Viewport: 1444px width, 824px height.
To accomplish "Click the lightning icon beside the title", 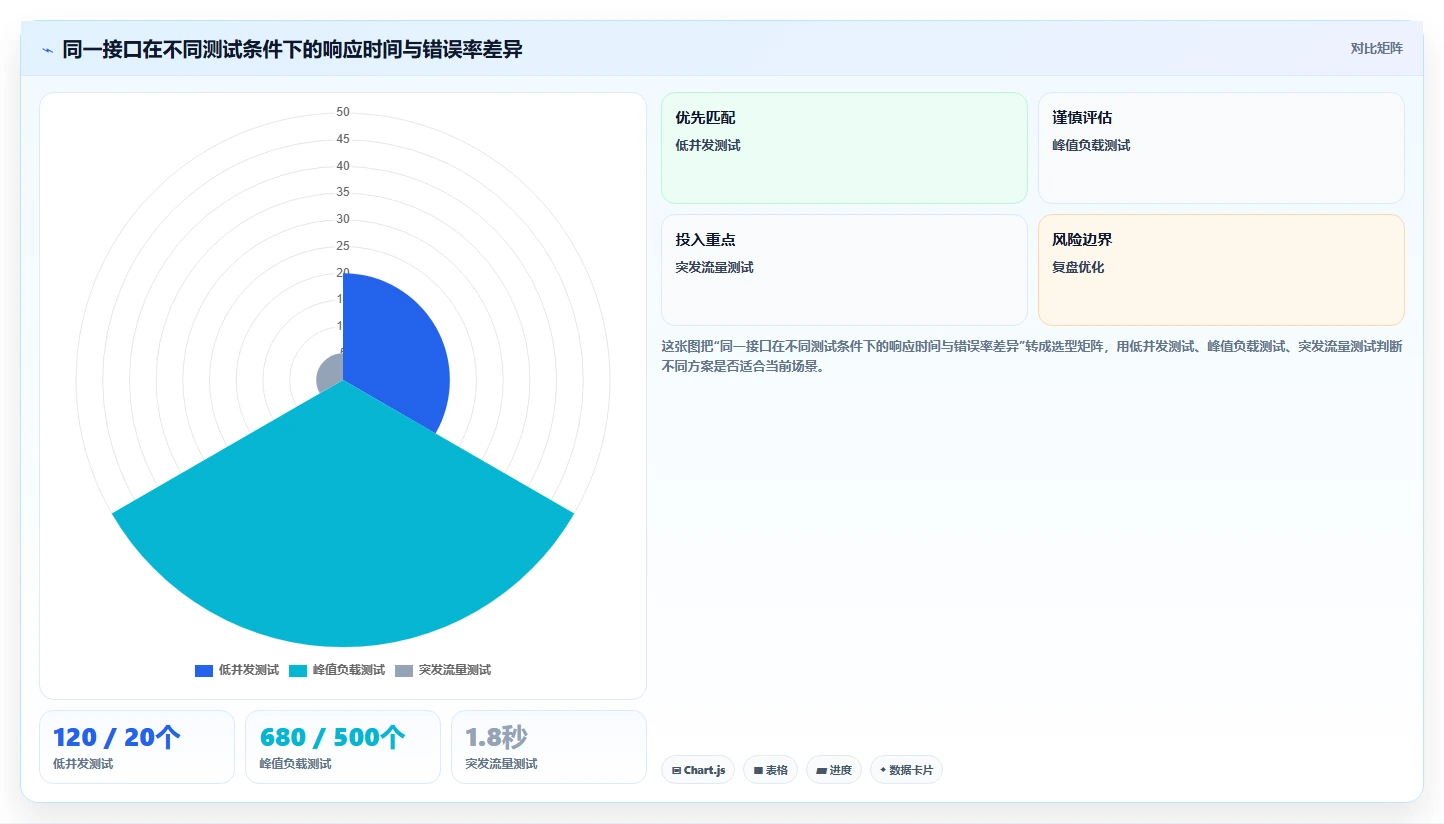I will pyautogui.click(x=47, y=49).
